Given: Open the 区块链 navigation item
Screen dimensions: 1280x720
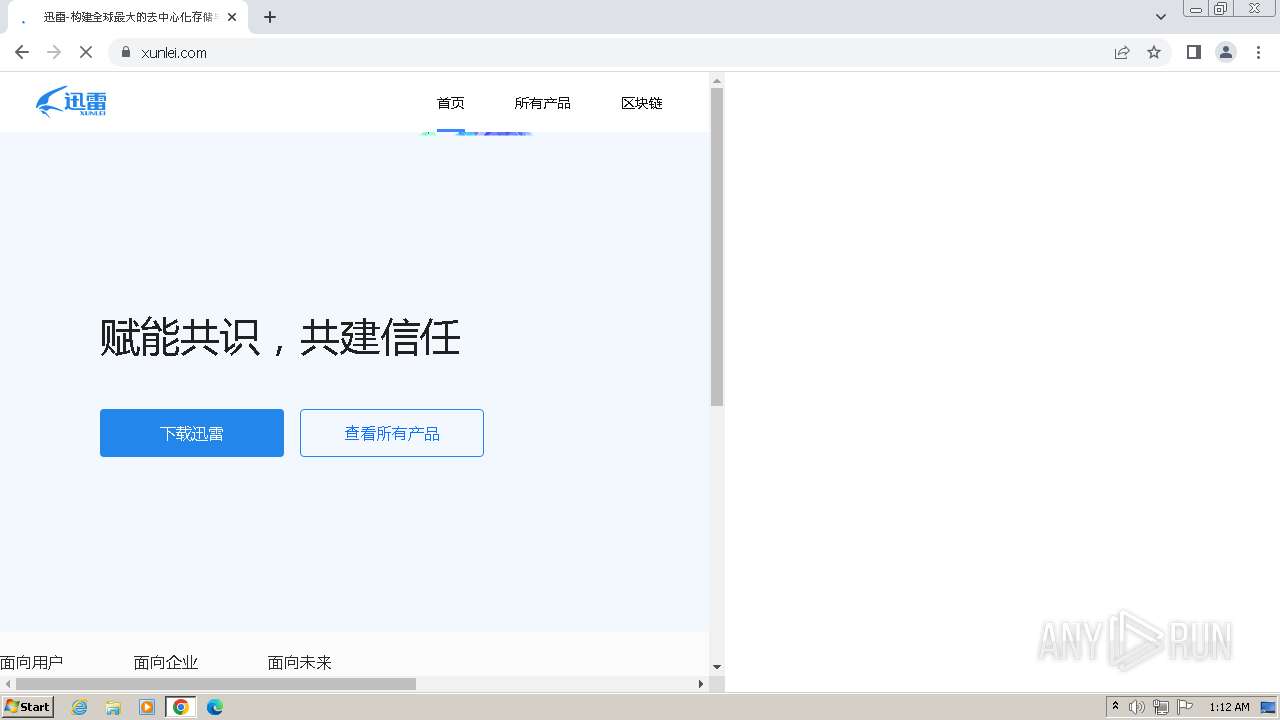Looking at the screenshot, I should click(x=642, y=103).
